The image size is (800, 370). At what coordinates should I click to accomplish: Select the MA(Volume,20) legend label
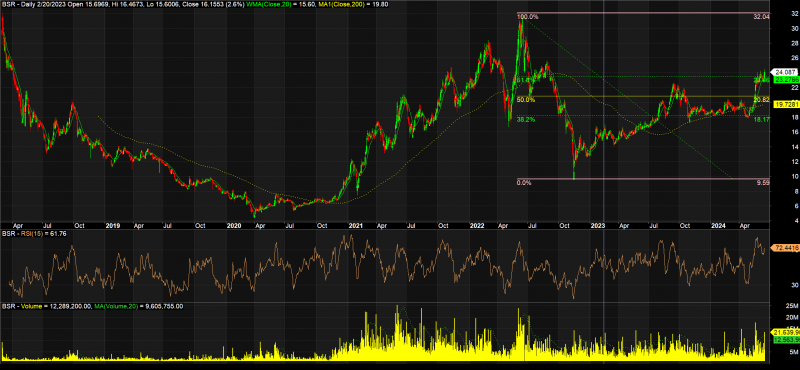click(117, 306)
